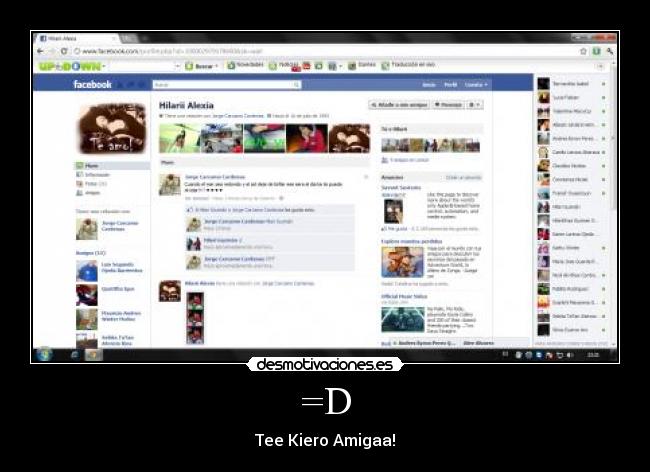Image resolution: width=650 pixels, height=472 pixels.
Task: Expand the gear options dropdown beside Mensaje
Action: coord(475,104)
